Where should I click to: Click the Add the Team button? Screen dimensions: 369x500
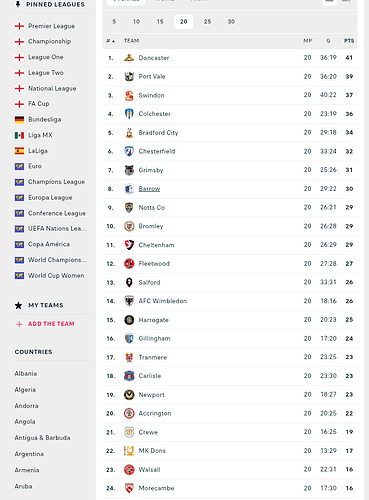click(51, 324)
